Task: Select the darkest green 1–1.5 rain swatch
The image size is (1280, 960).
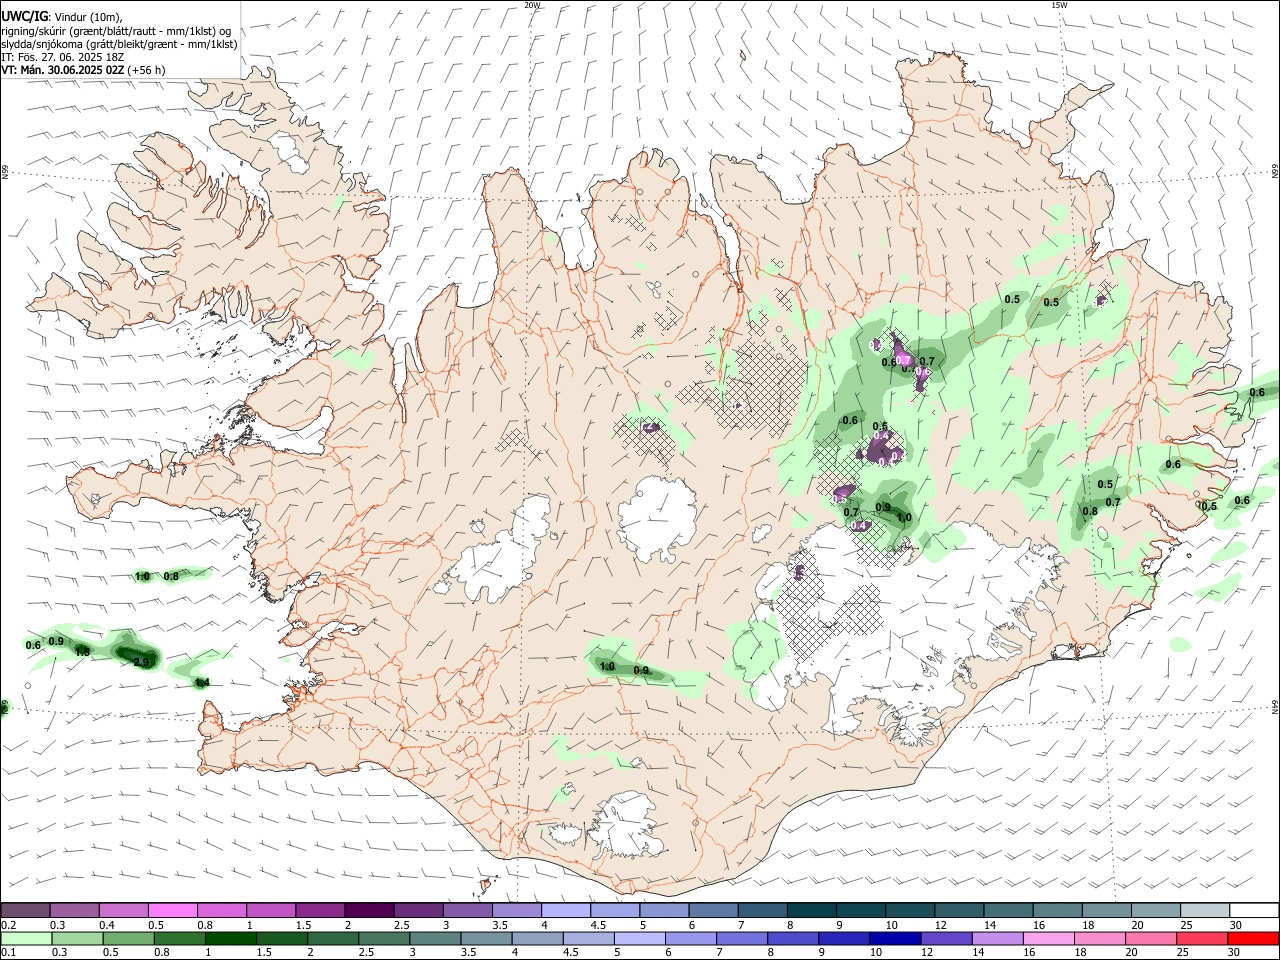Action: point(230,938)
